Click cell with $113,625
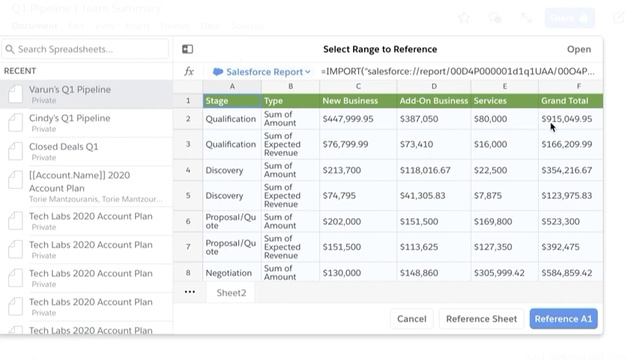Screen dimensions: 640x360 [x=434, y=247]
